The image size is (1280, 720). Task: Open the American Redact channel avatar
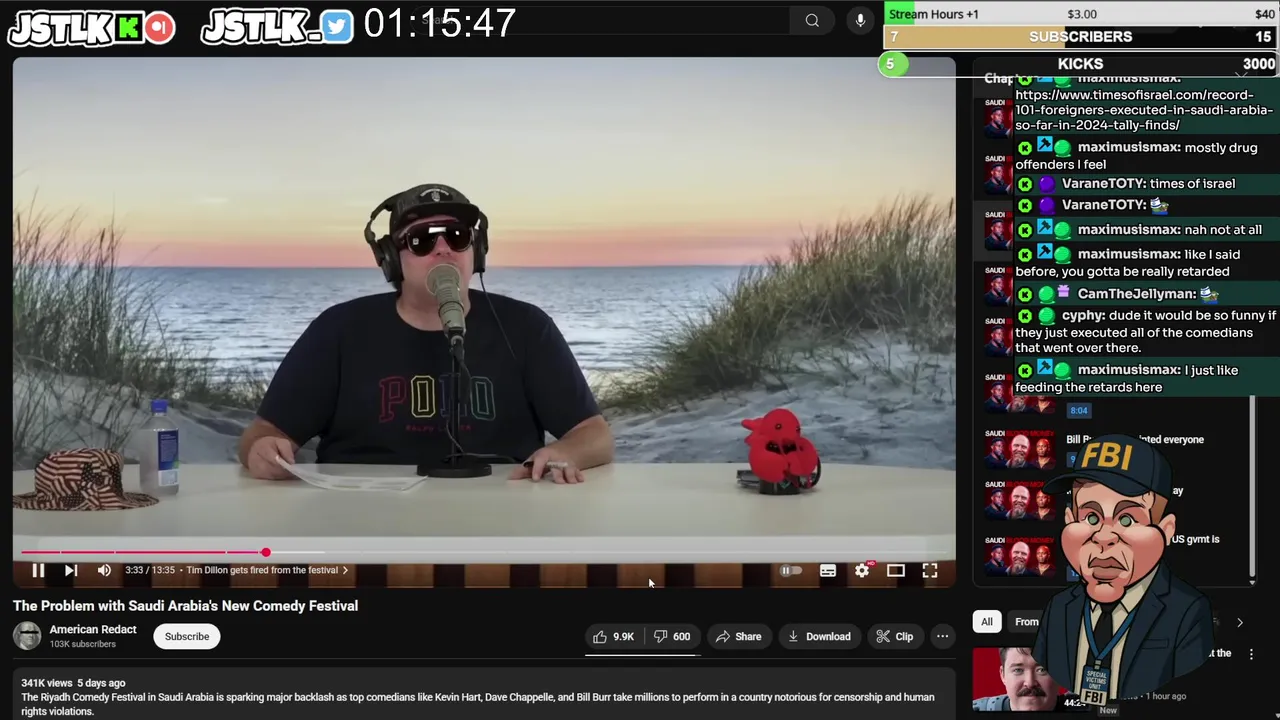click(x=27, y=636)
